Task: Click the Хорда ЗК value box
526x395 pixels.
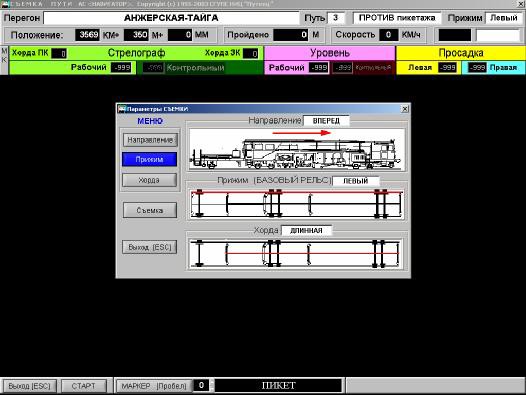Action: [x=251, y=53]
